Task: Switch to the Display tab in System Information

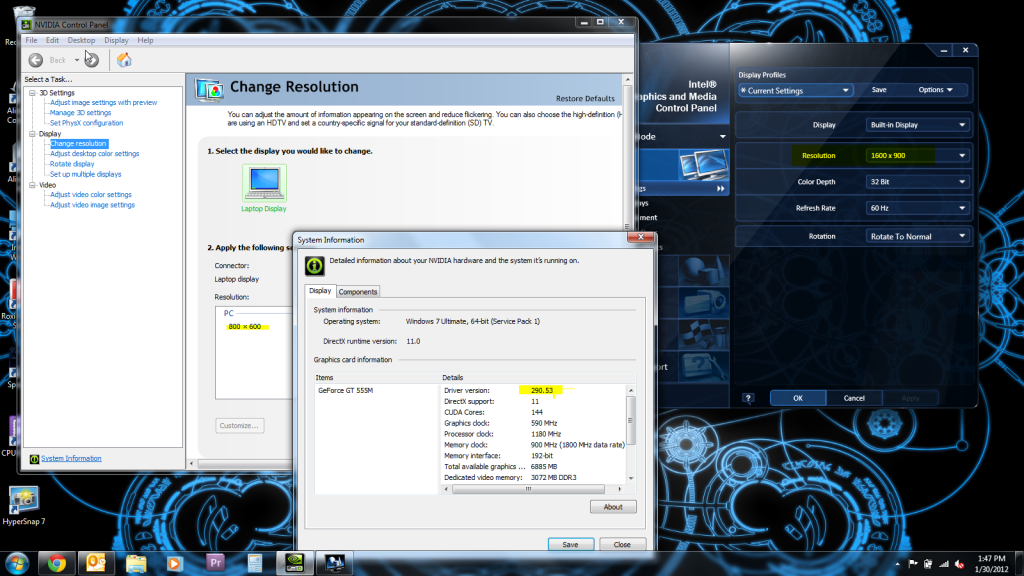Action: tap(320, 291)
